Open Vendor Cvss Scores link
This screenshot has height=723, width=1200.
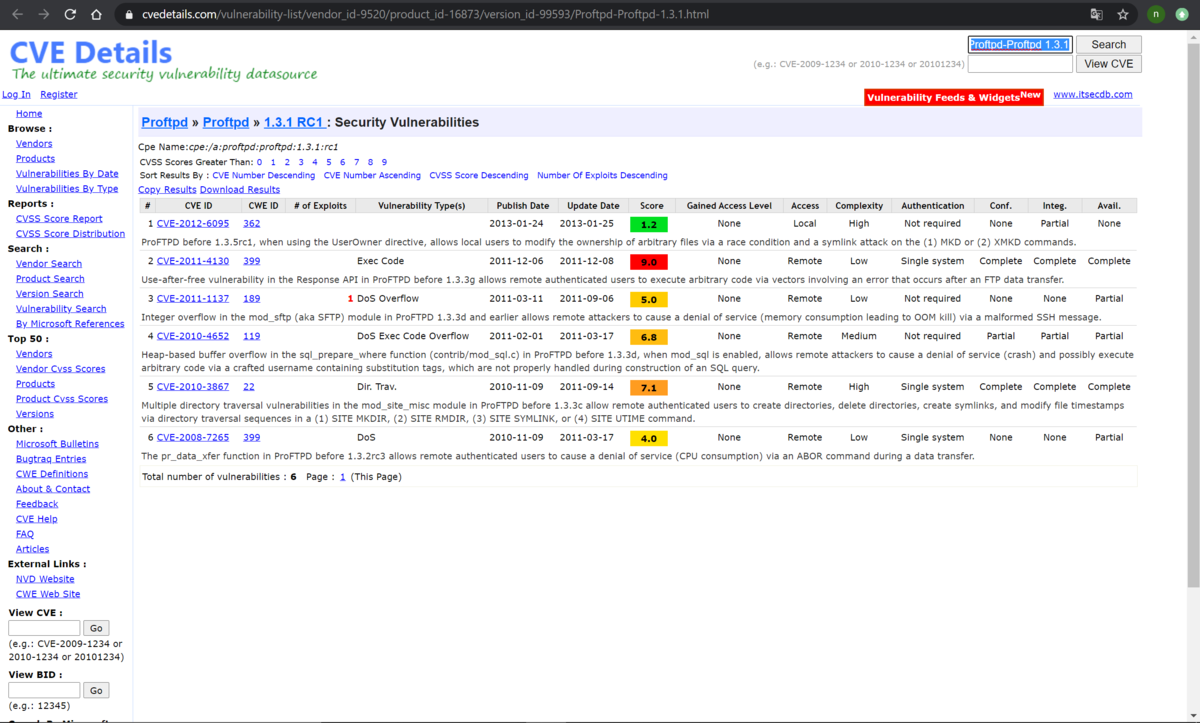tap(60, 369)
